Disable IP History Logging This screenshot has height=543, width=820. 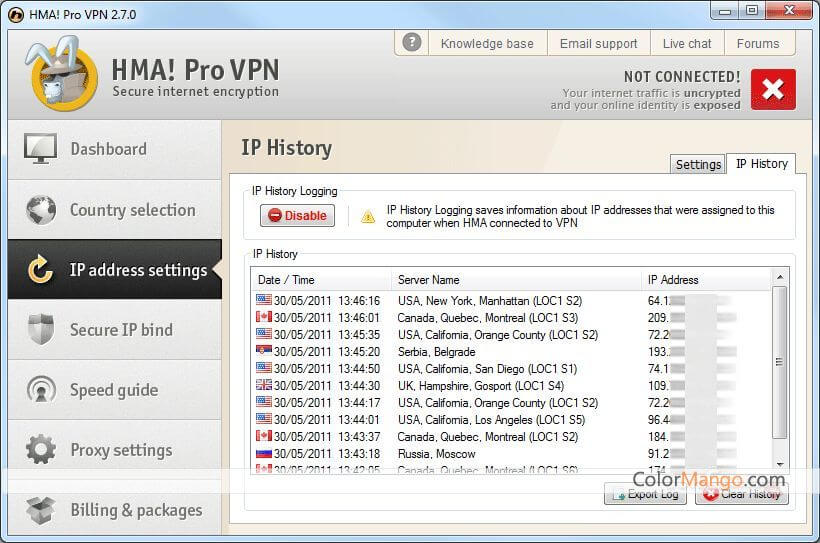[297, 215]
